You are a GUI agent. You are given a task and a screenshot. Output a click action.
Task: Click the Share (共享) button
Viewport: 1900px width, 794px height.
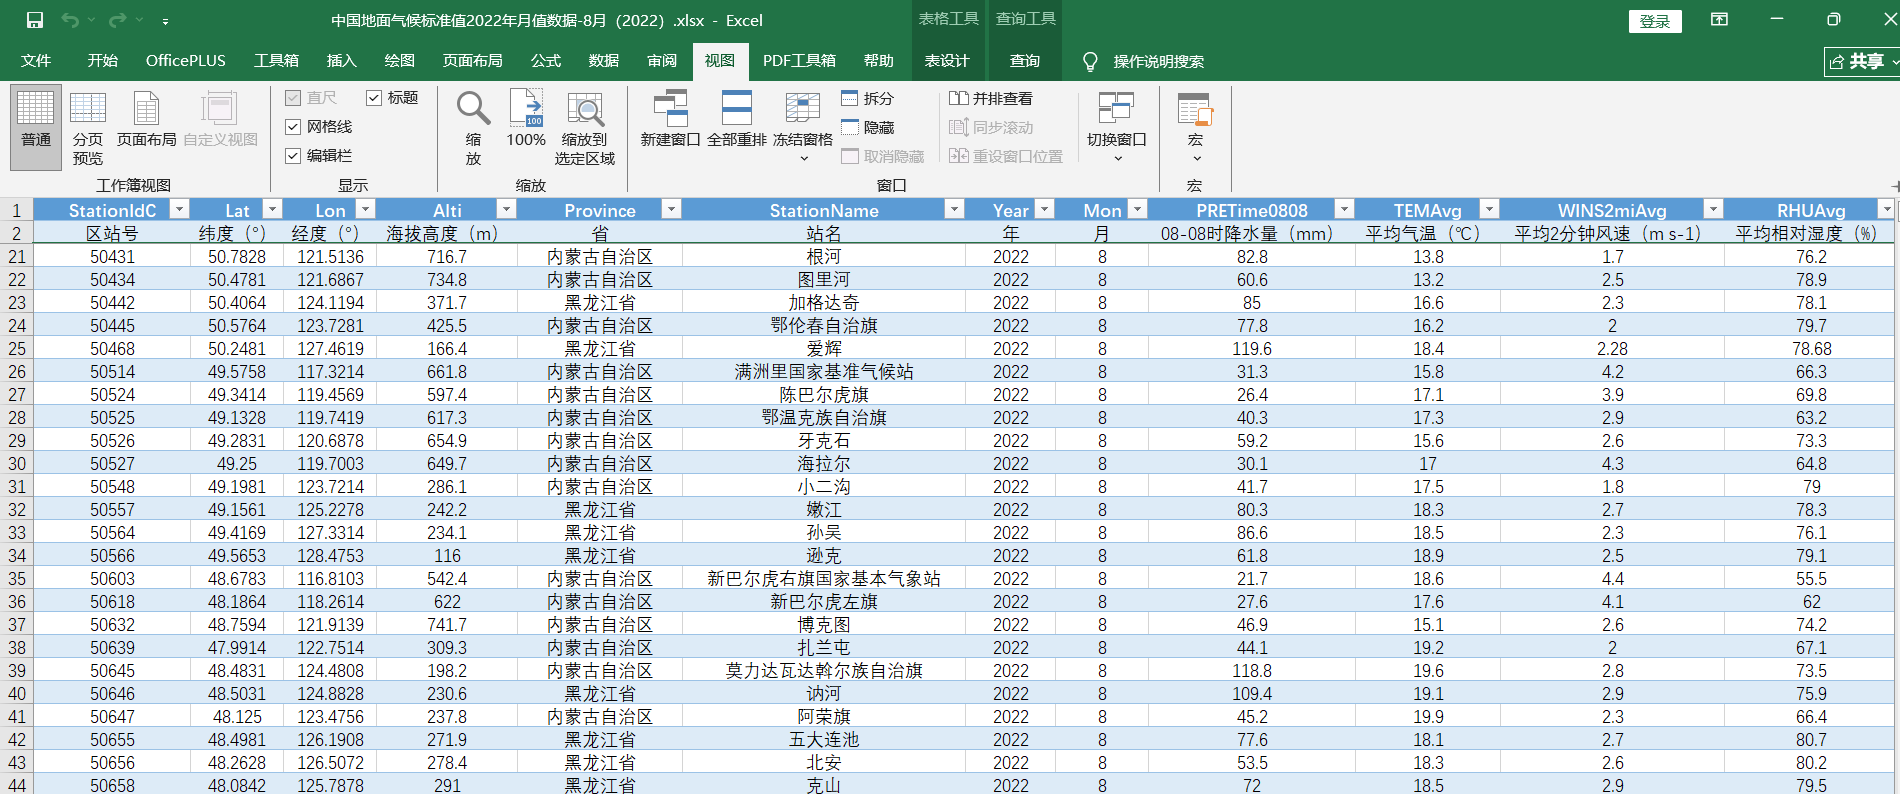coord(1861,61)
